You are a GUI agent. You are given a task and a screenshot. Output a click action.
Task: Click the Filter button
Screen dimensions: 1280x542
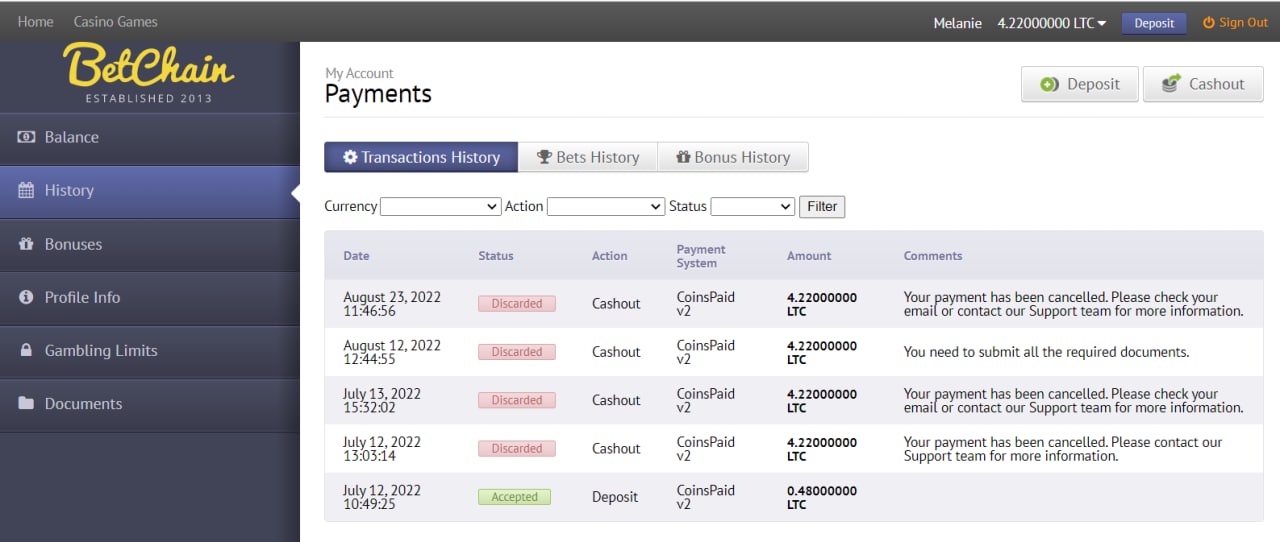click(x=822, y=206)
